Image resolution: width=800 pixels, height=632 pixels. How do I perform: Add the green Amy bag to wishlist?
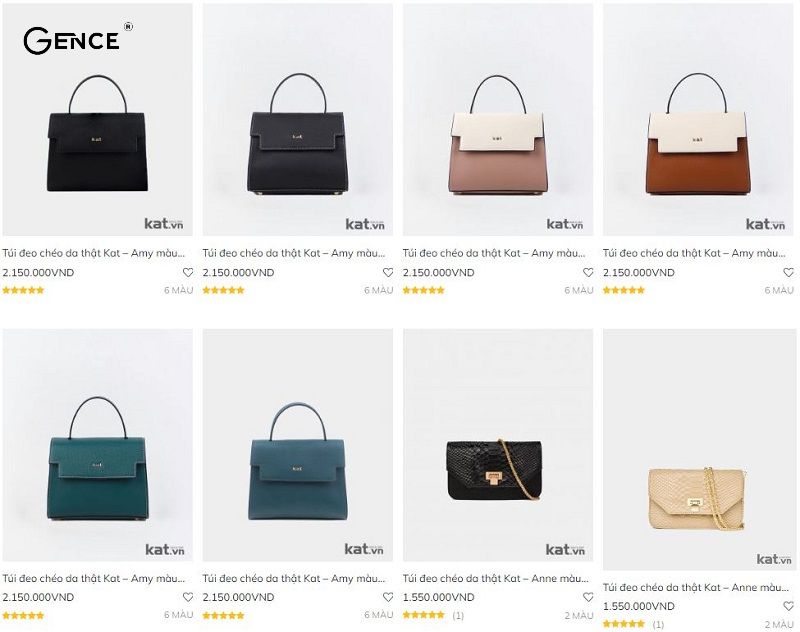point(188,597)
